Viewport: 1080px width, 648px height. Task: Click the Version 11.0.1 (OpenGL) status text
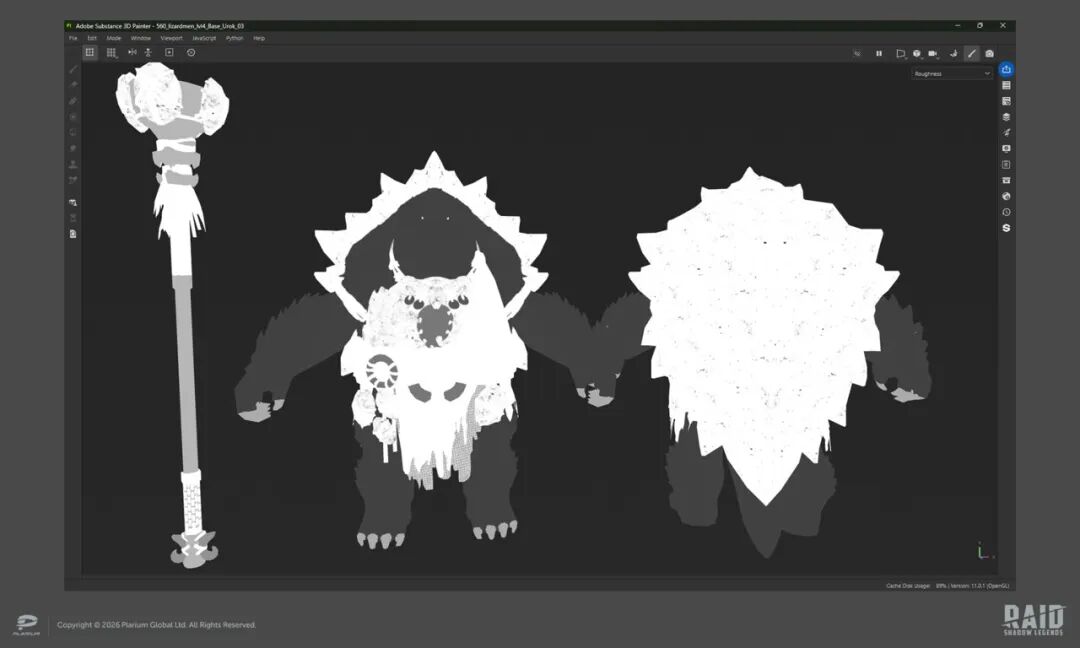click(980, 586)
